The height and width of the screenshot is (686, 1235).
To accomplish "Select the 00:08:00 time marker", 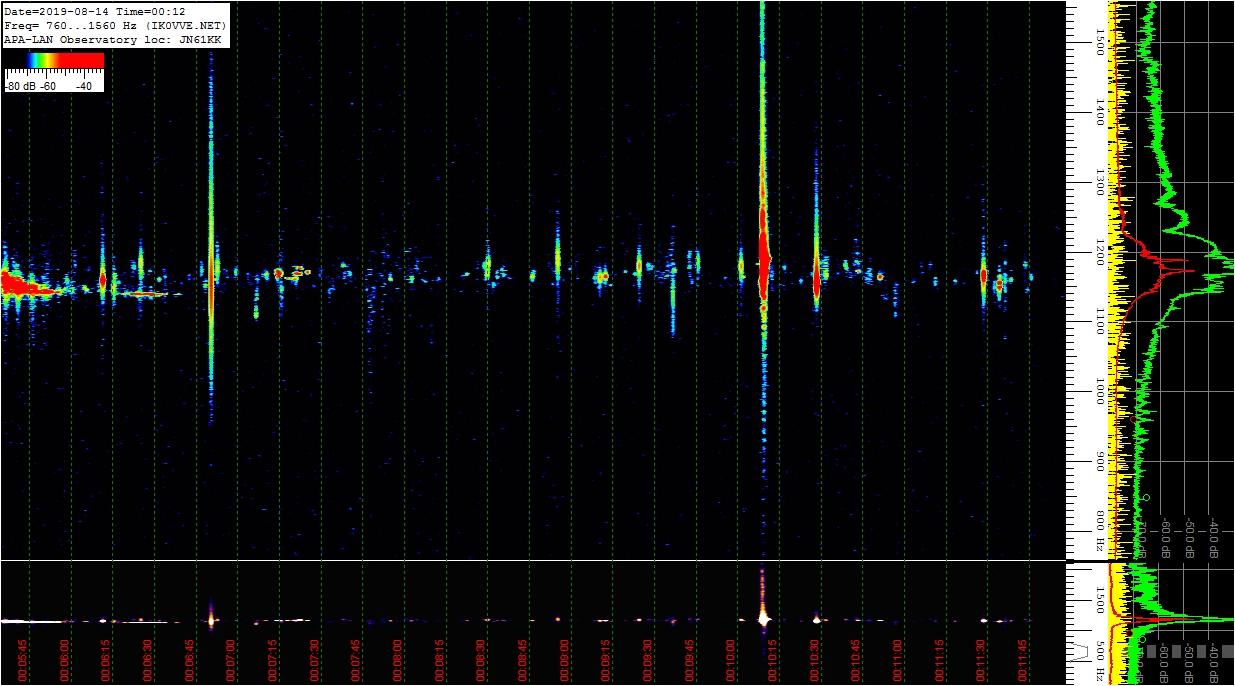I will pos(398,661).
